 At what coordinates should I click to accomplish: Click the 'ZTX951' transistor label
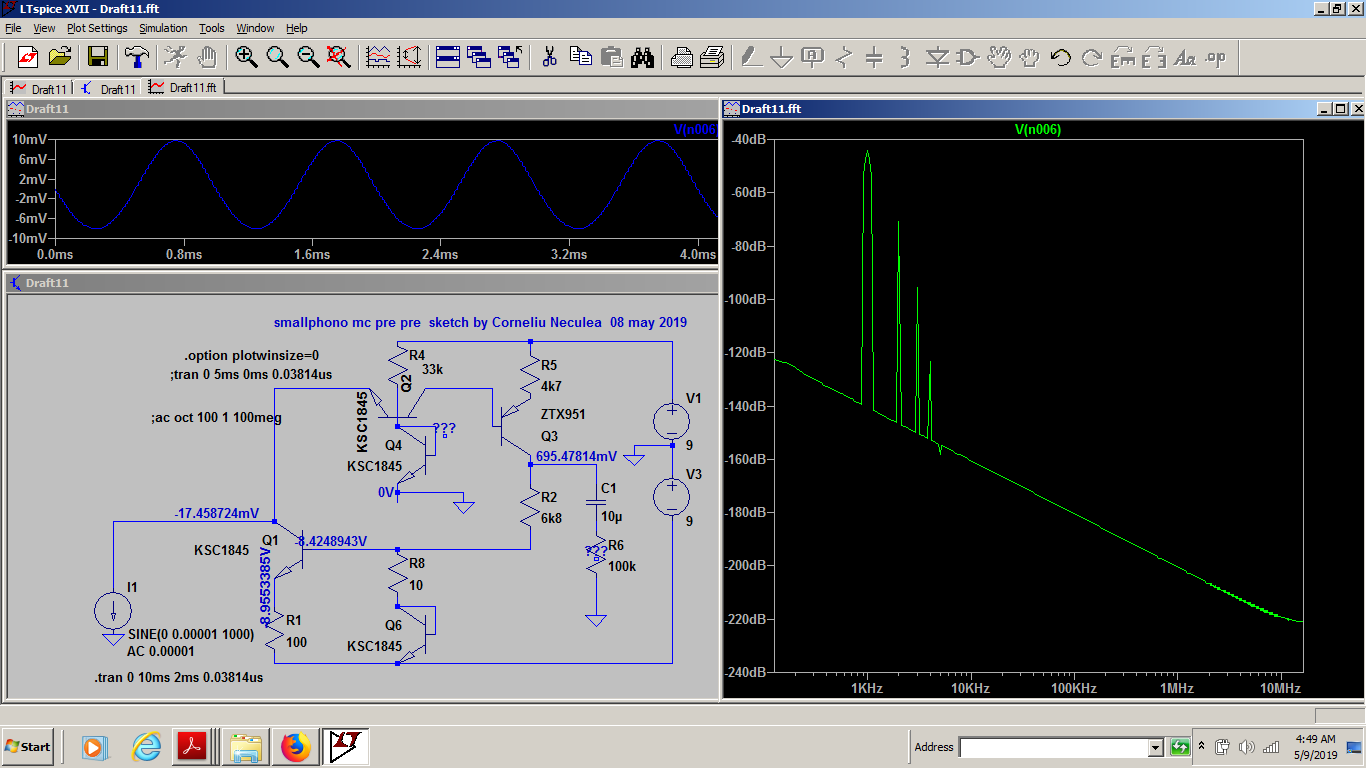pos(563,414)
